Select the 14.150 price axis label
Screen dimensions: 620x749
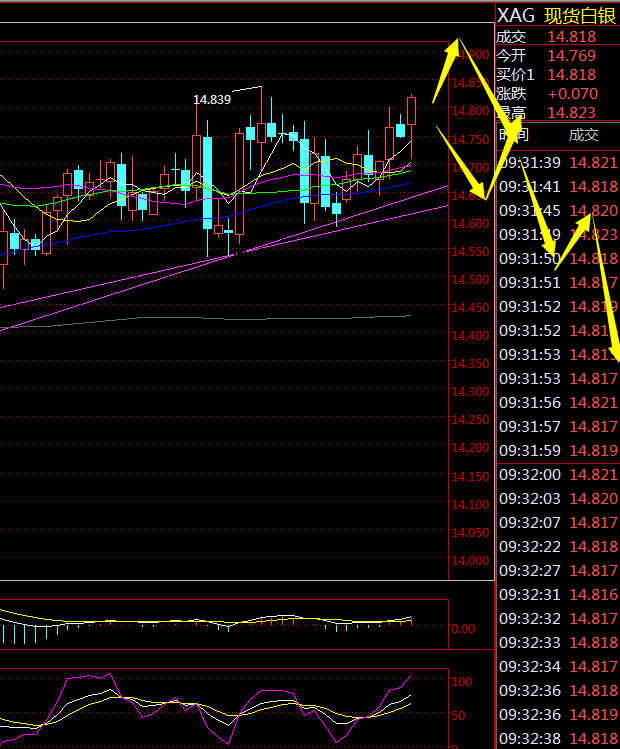[470, 477]
